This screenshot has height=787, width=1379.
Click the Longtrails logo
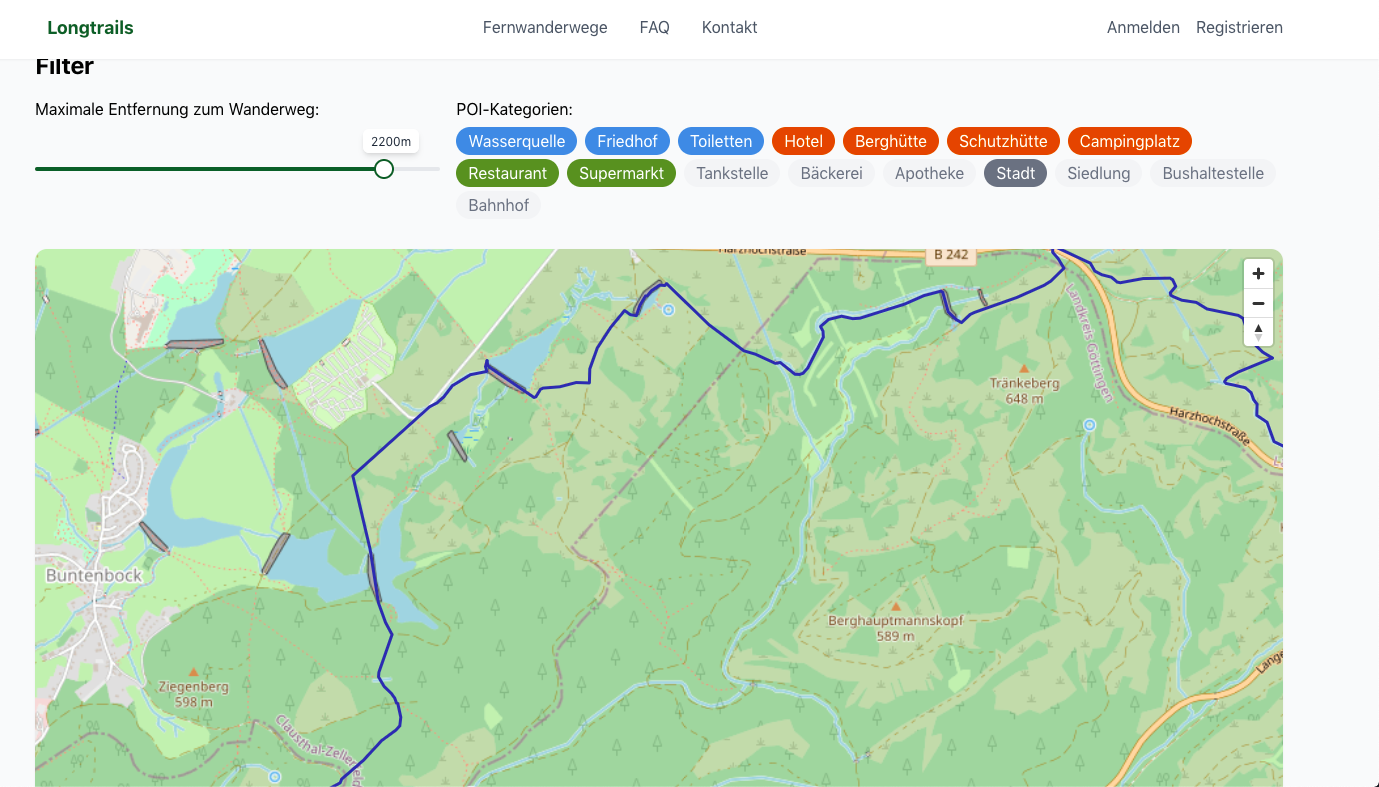point(90,28)
